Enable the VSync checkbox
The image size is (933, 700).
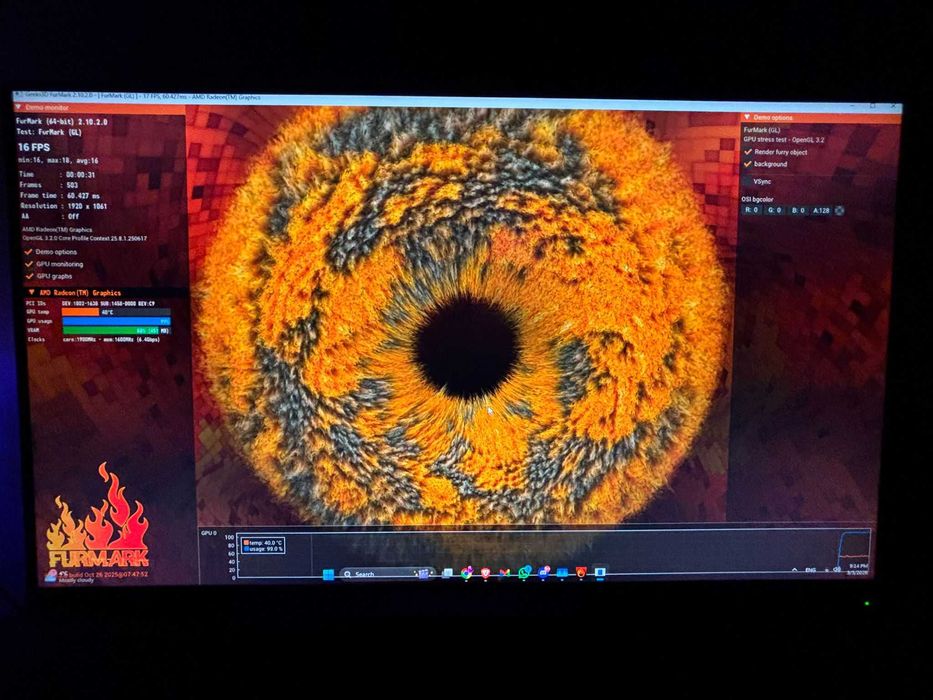point(748,182)
